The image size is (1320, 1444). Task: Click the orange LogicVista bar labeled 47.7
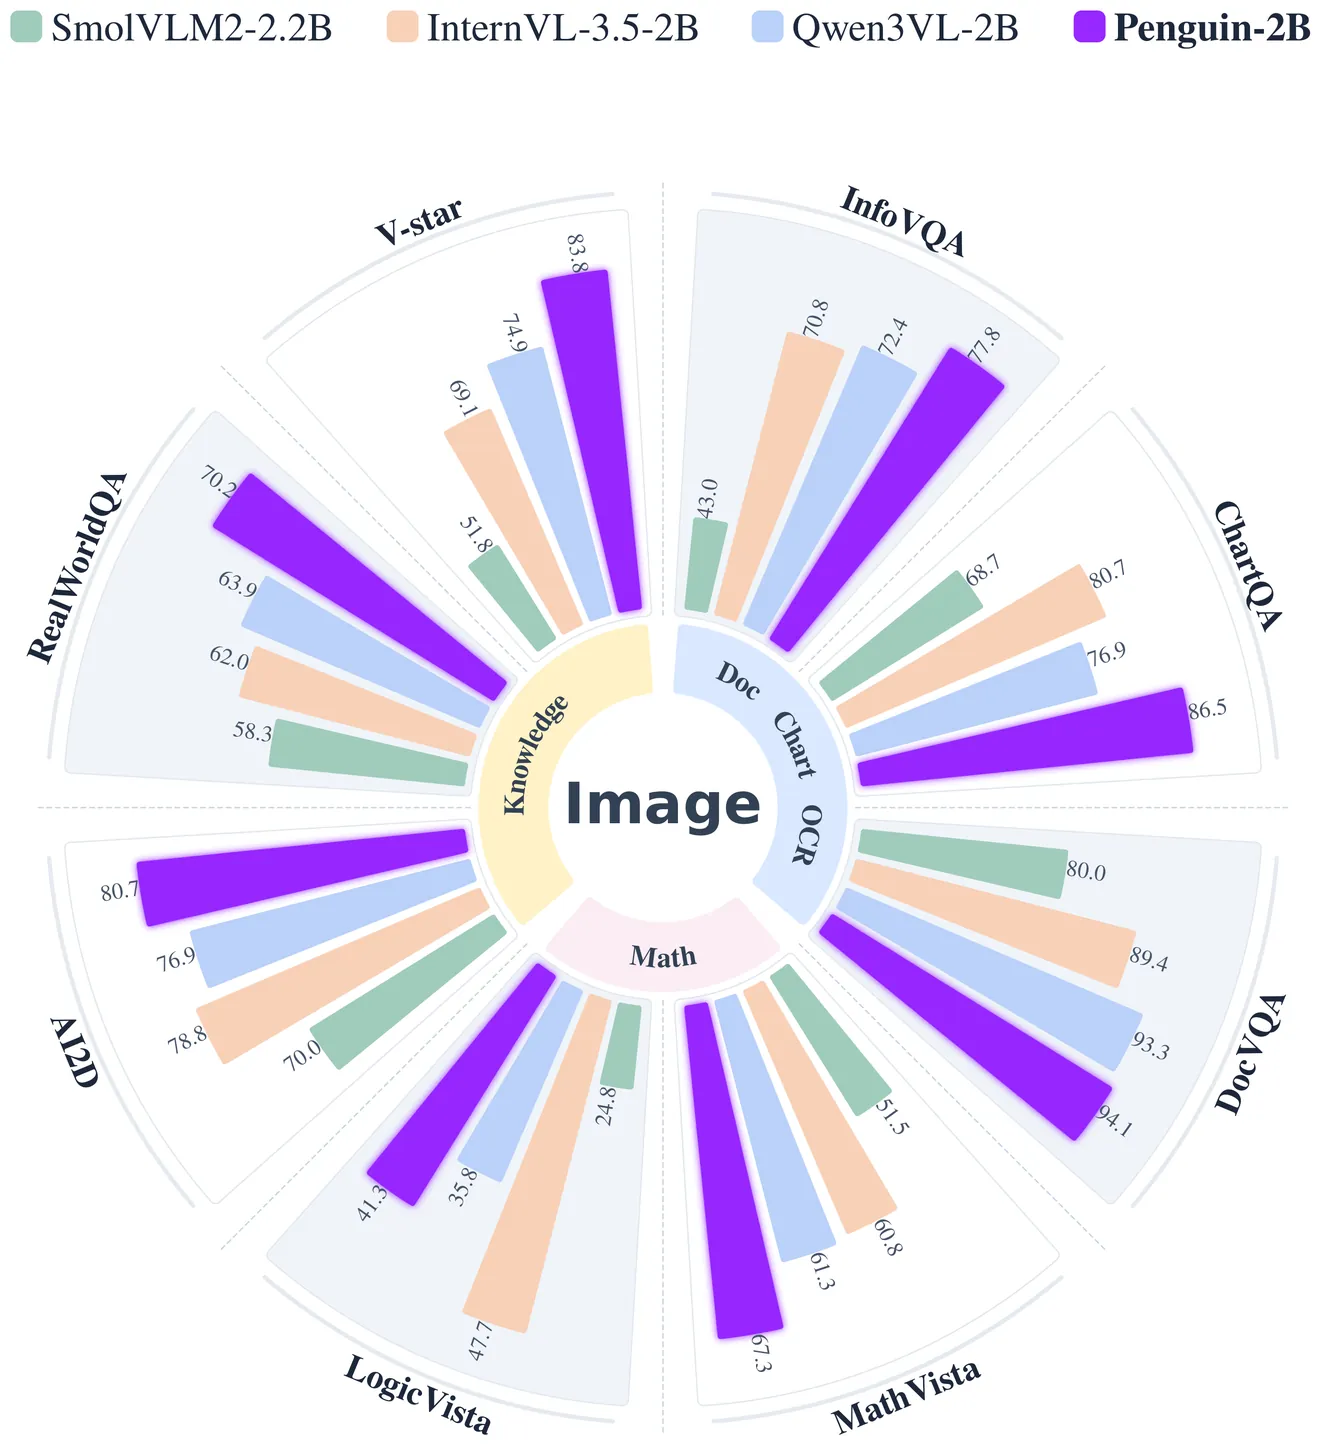[x=540, y=1160]
